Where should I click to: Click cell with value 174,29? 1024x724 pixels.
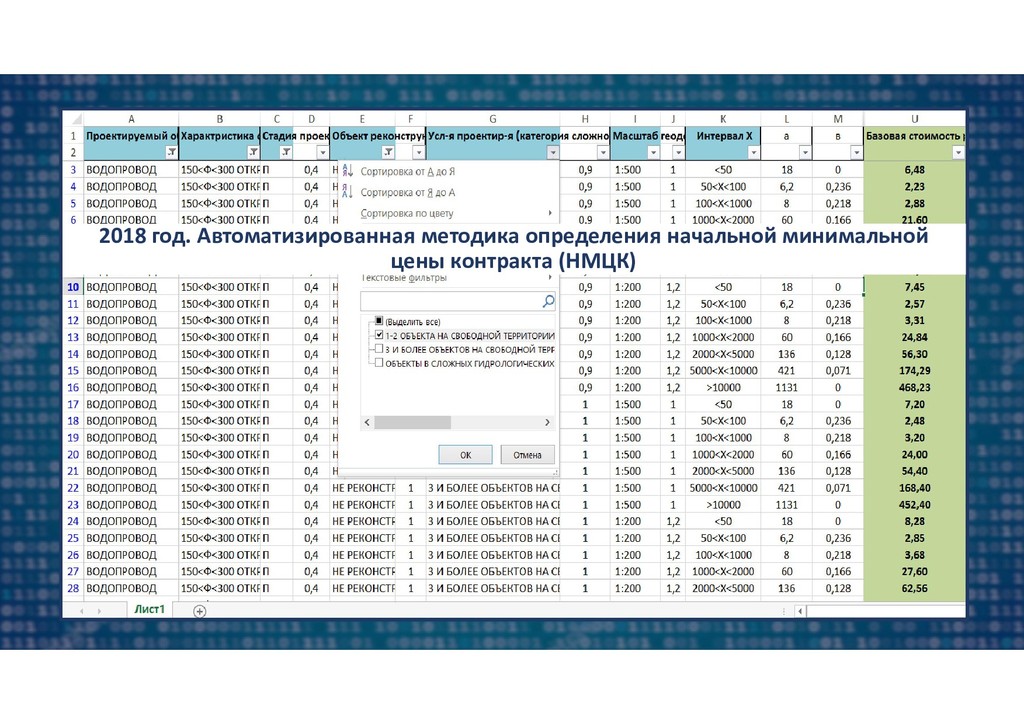[x=914, y=370]
